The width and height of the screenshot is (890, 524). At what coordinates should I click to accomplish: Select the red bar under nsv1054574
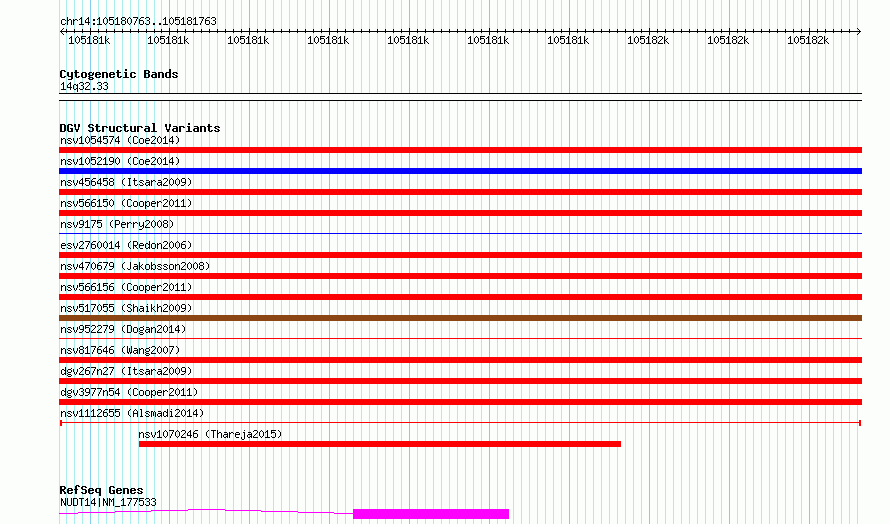460,150
